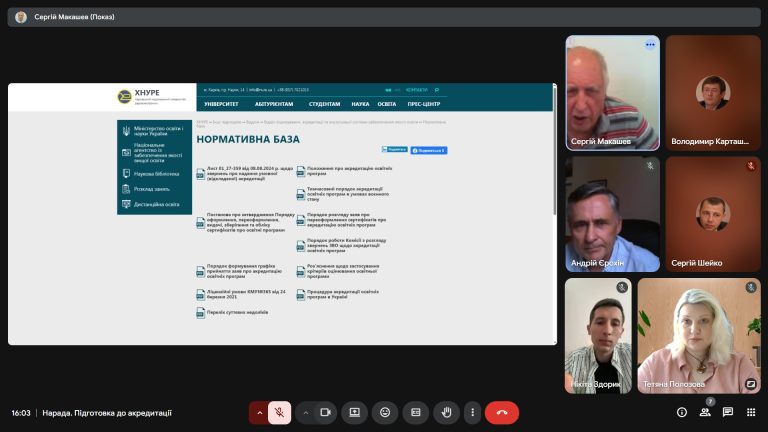Screen dimensions: 768x432
Task: Show the participants people panel
Action: pyautogui.click(x=705, y=412)
